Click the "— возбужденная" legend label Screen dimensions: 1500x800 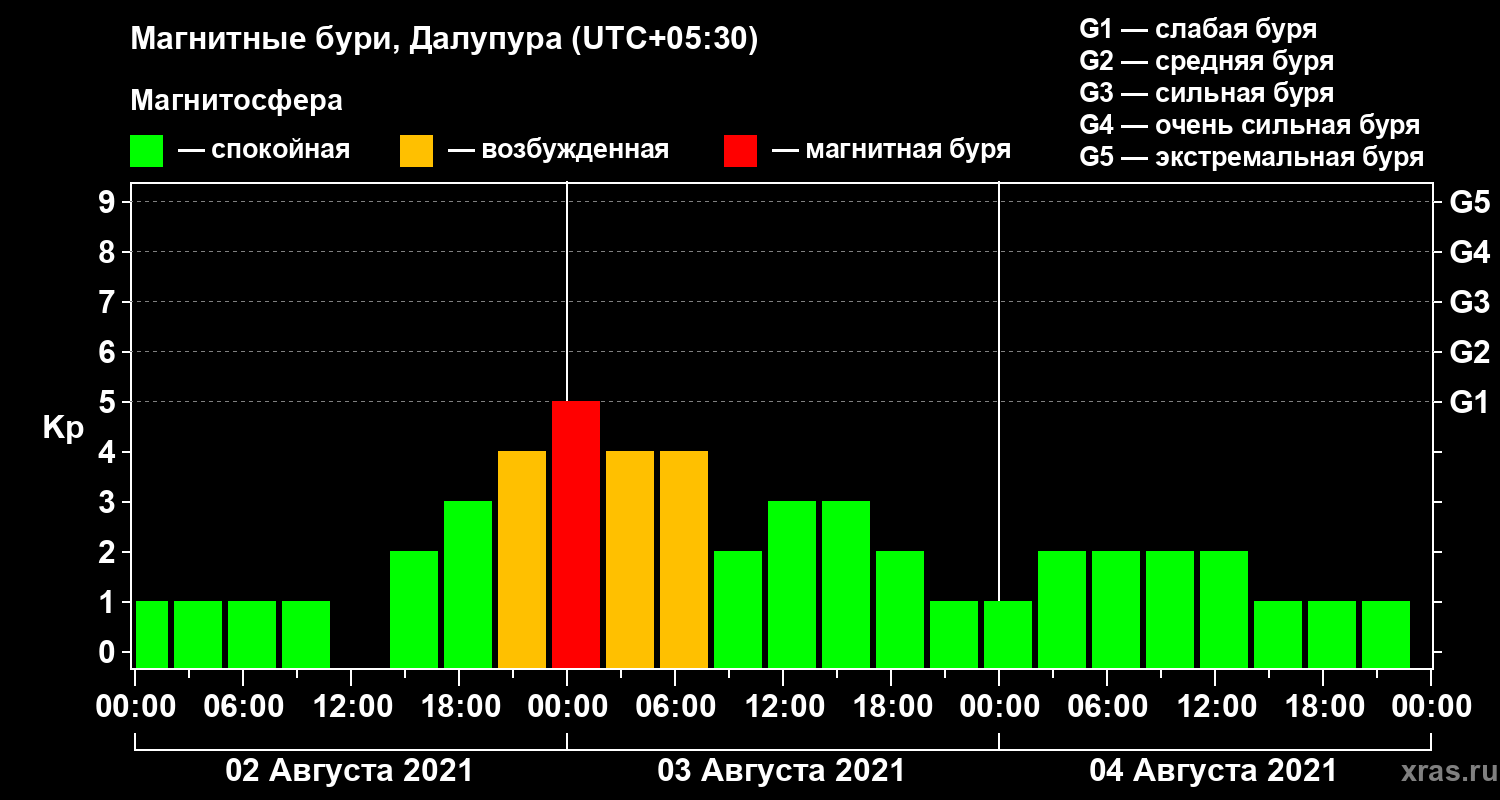click(x=558, y=150)
